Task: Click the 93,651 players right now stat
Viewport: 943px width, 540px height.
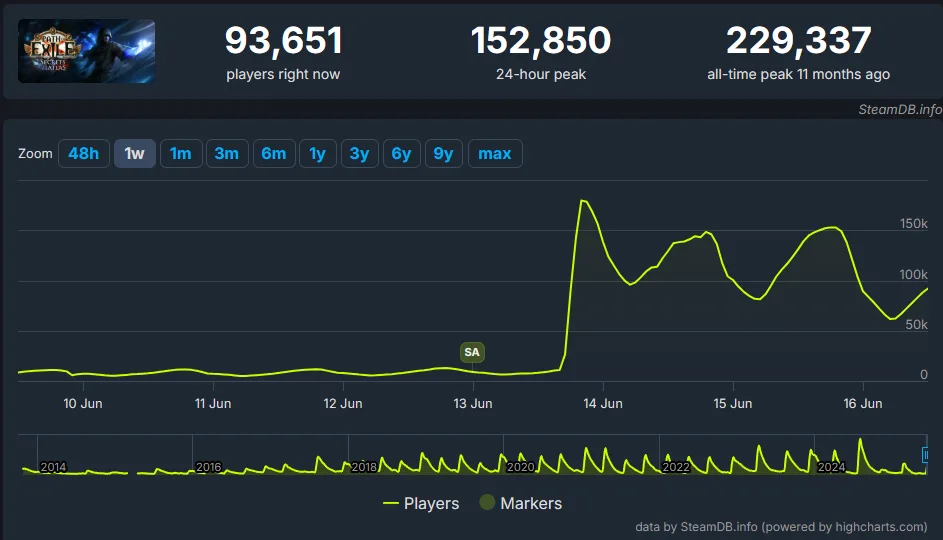Action: [283, 41]
